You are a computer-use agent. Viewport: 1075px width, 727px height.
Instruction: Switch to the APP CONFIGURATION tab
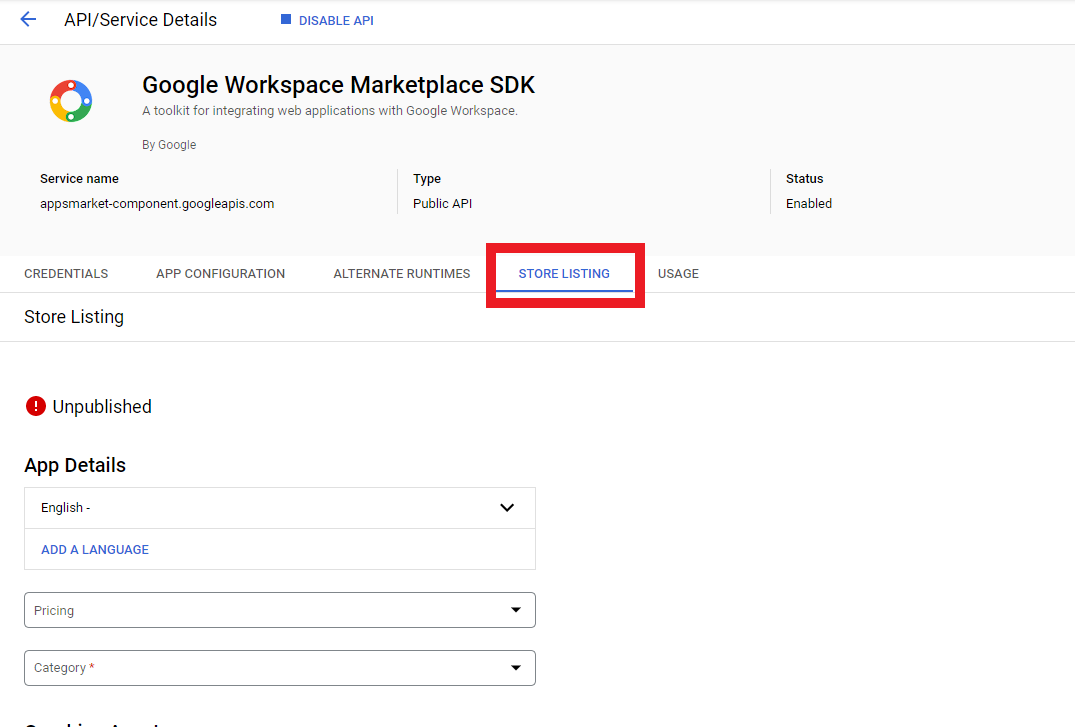click(x=220, y=274)
